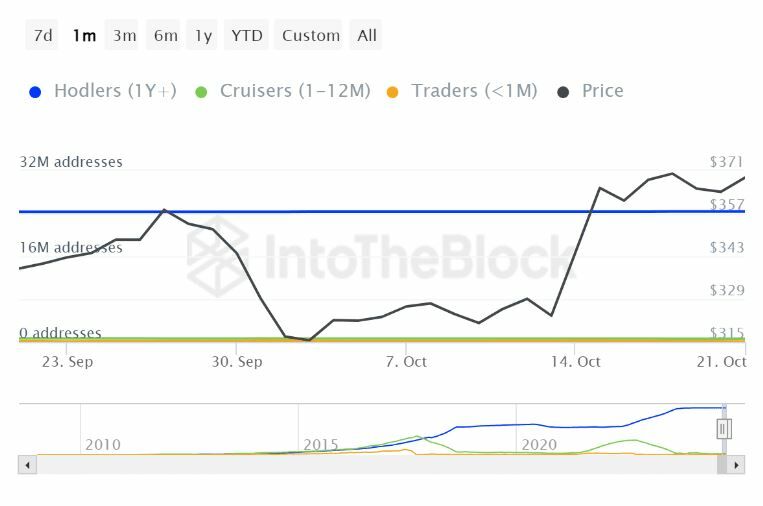Select YTD time range

tap(246, 35)
